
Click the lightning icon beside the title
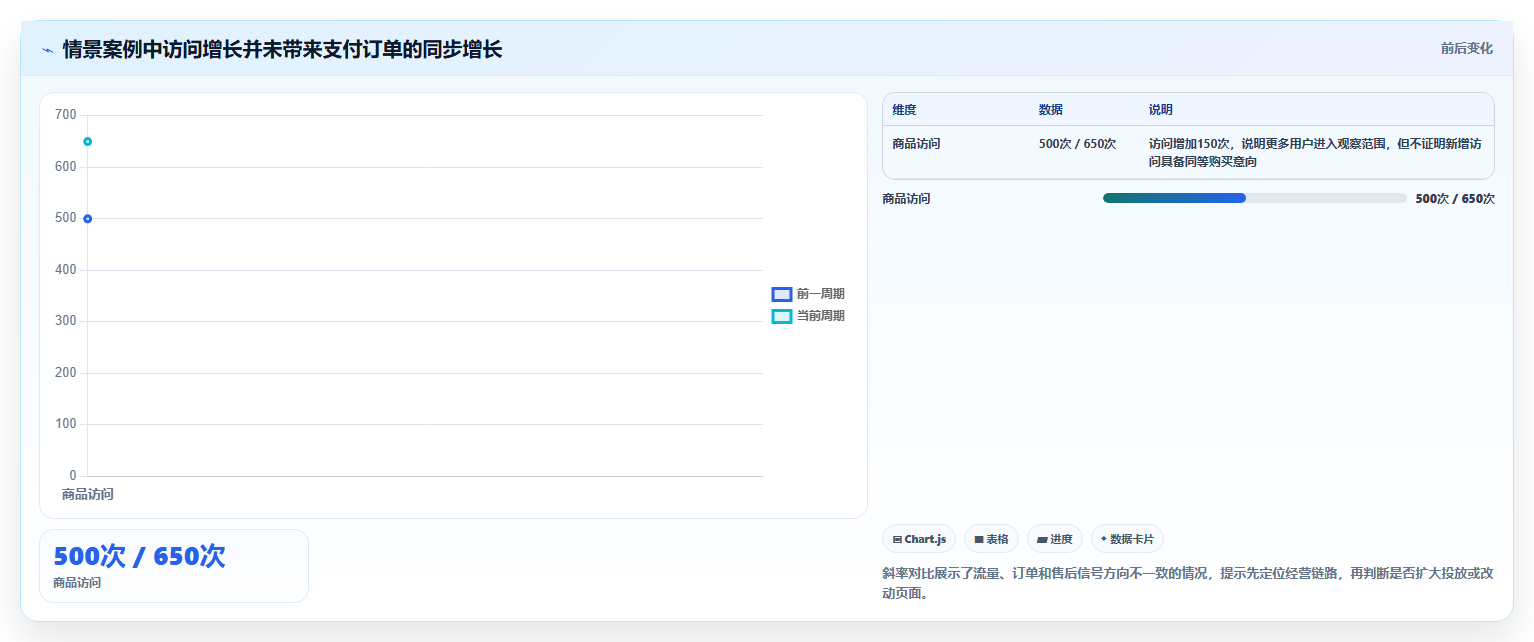pos(47,50)
